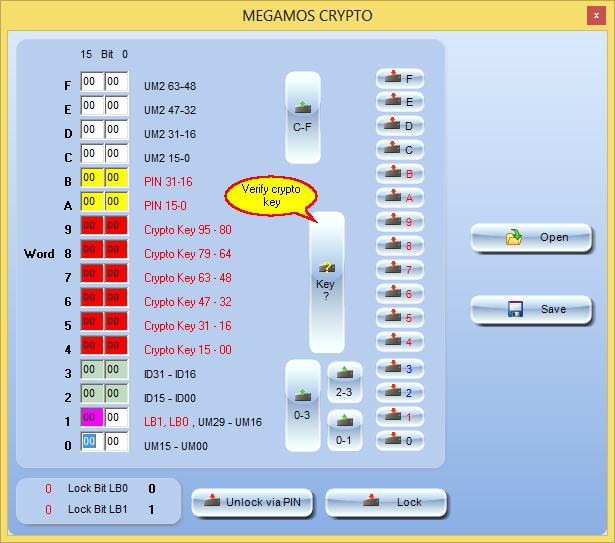Select word 1 low byte field

(116, 417)
